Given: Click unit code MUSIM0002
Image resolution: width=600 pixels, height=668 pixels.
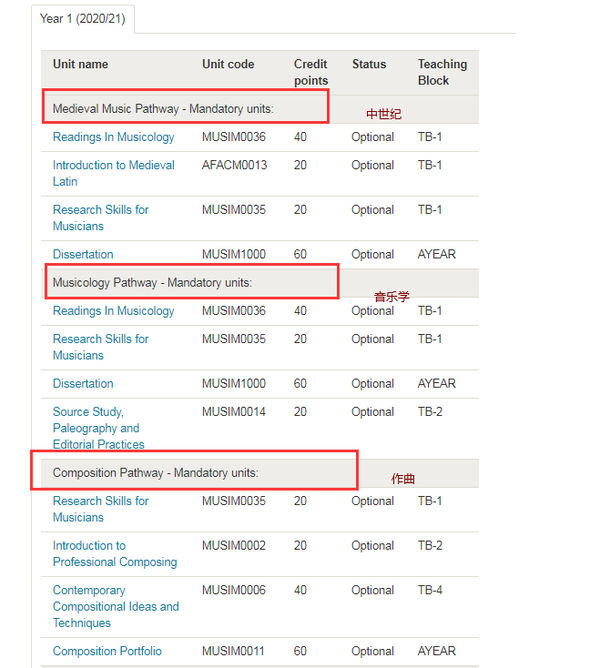Looking at the screenshot, I should coord(234,546).
